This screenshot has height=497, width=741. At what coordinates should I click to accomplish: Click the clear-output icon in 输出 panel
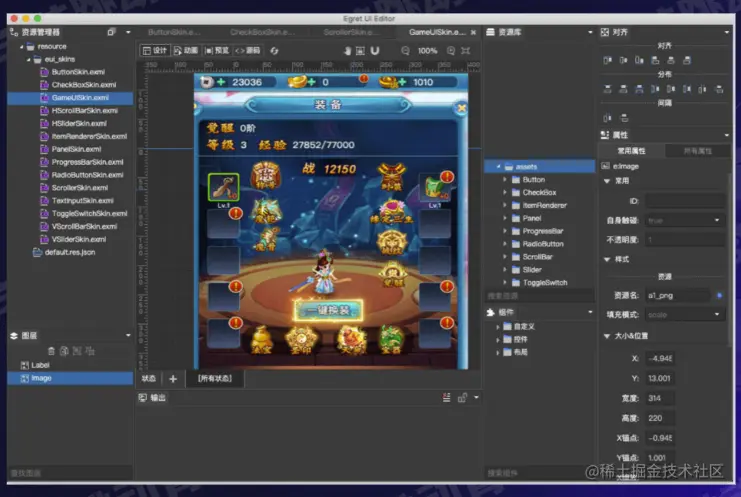[x=447, y=398]
